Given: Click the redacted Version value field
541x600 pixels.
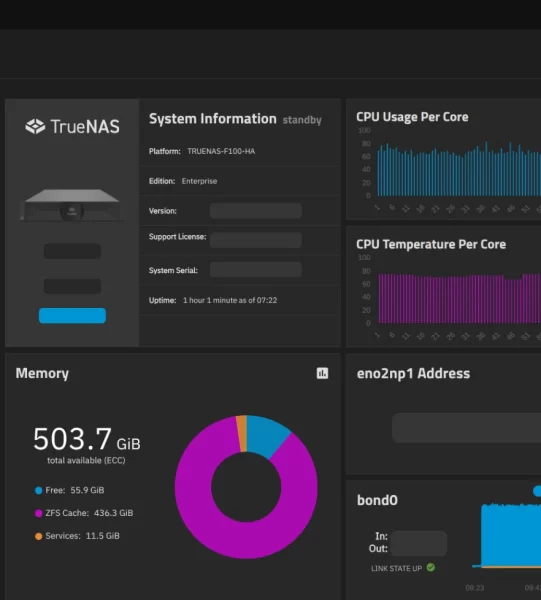Looking at the screenshot, I should point(256,211).
